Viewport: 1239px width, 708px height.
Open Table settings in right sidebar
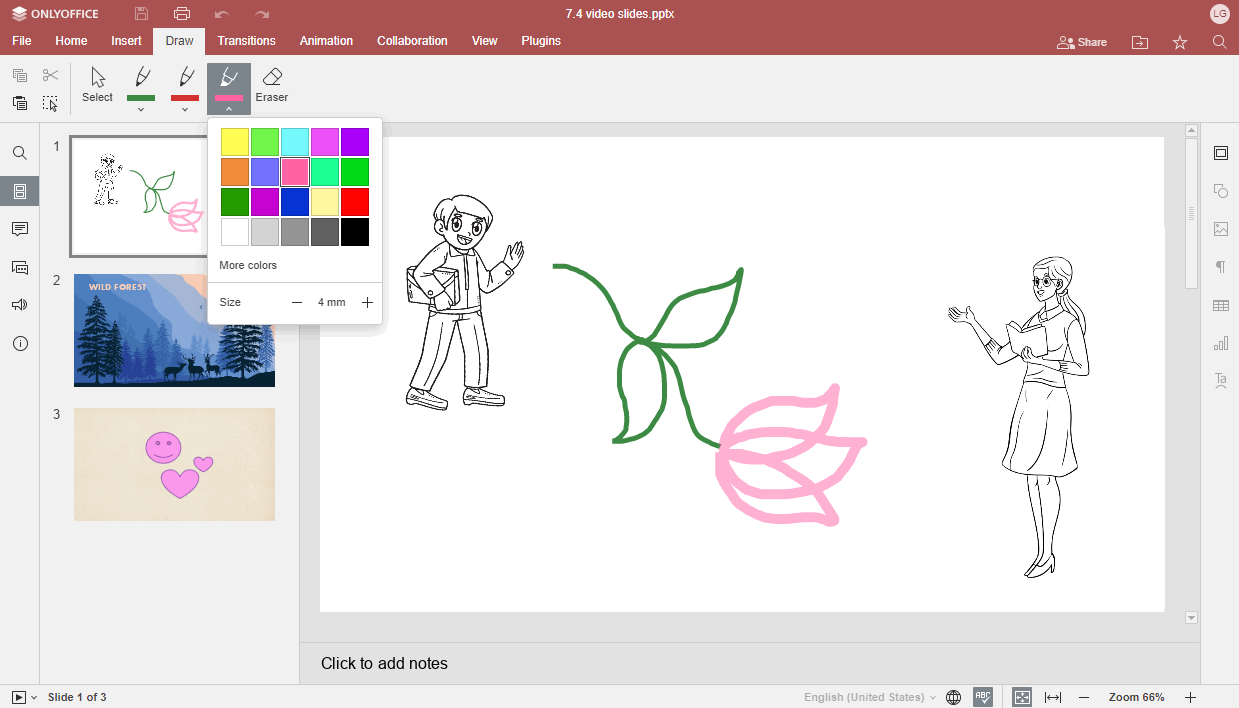click(x=1220, y=305)
